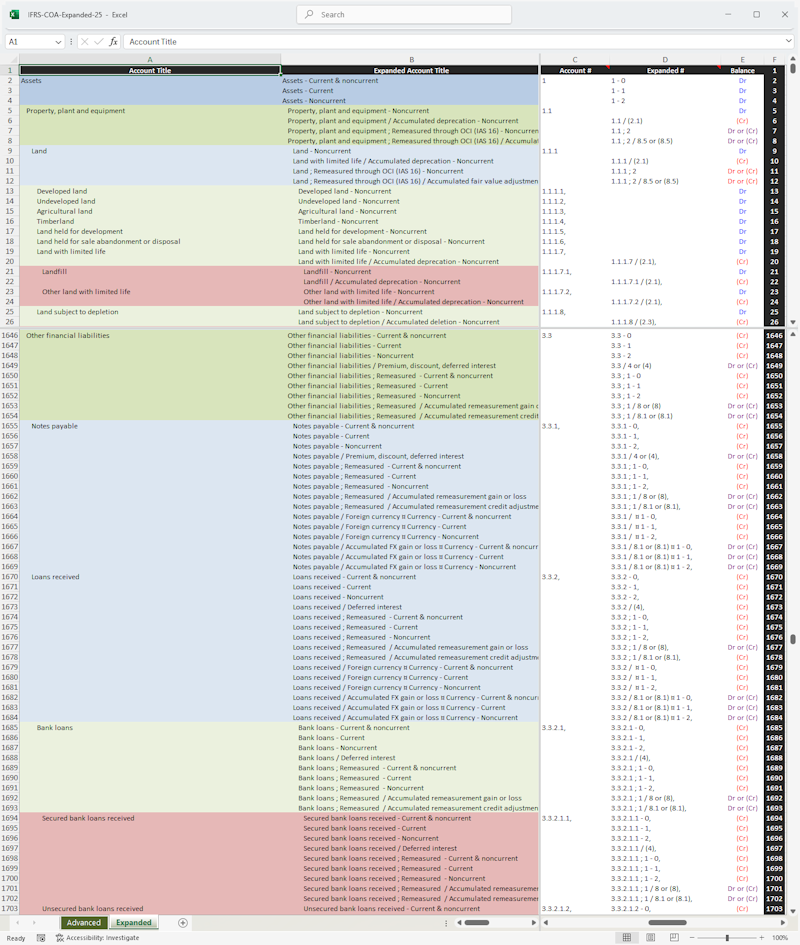
Task: Click the magnifier icon in the Search box
Action: pos(309,14)
